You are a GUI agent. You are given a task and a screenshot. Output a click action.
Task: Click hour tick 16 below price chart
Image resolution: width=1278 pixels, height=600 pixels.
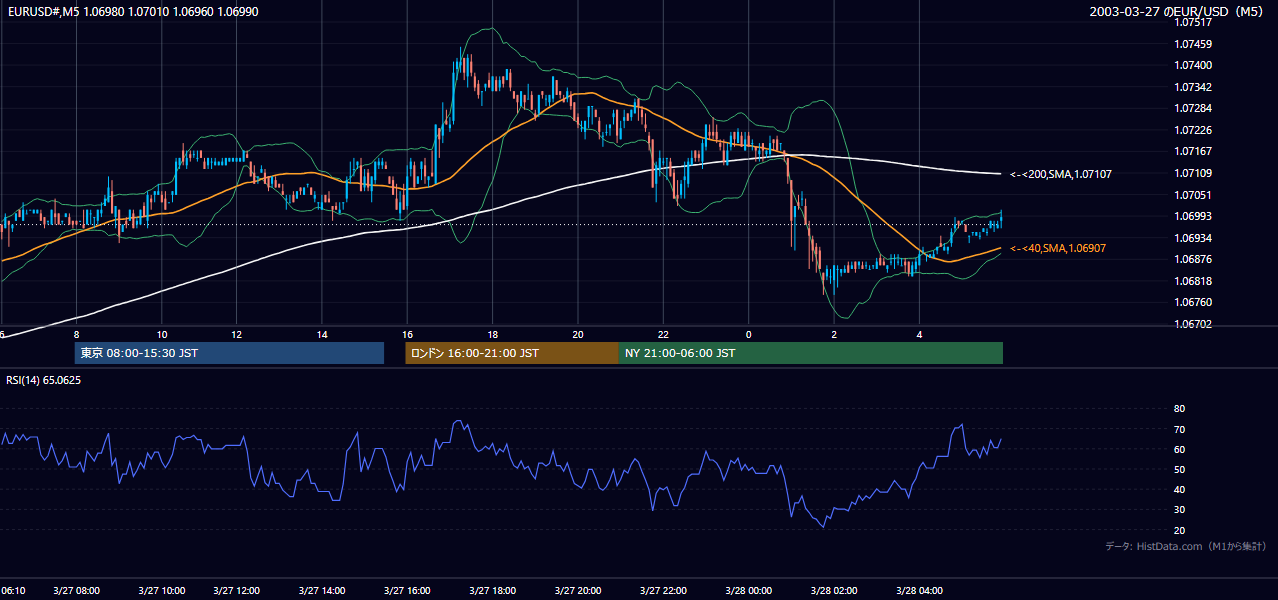point(407,334)
